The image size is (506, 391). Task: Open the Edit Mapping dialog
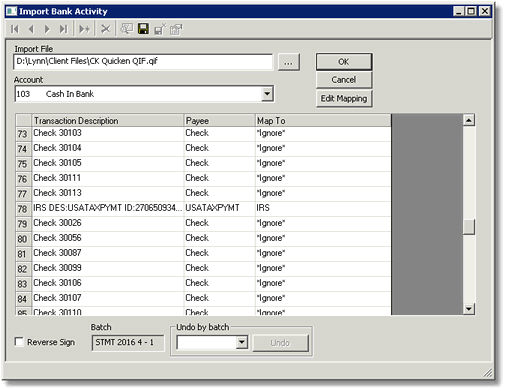pos(344,98)
